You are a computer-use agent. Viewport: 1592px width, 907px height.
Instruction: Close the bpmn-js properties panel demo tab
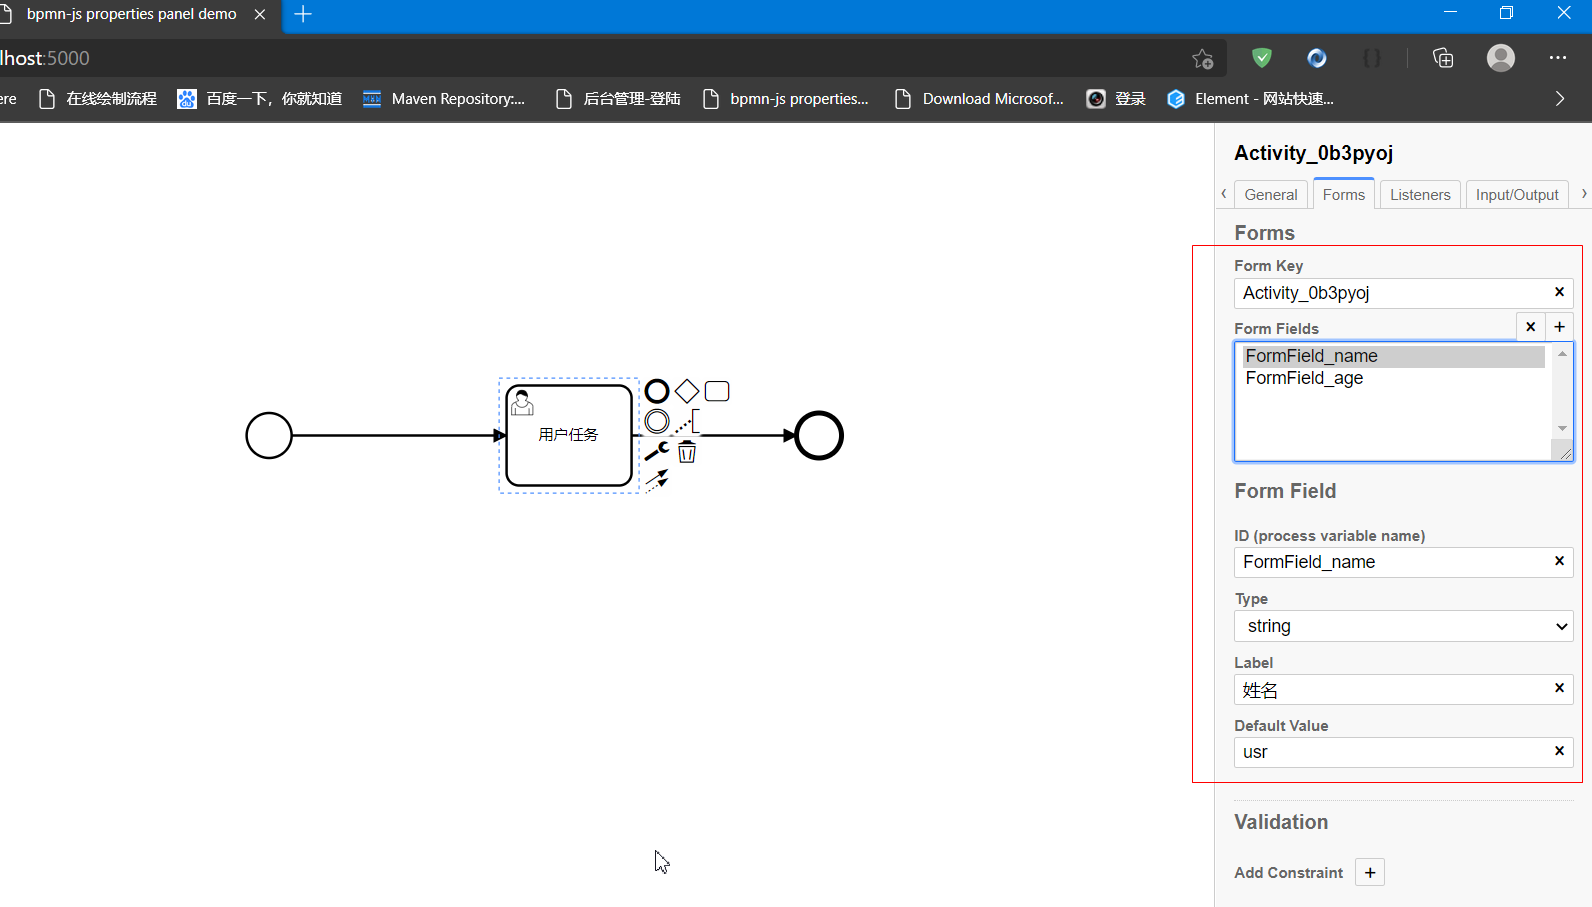click(260, 14)
